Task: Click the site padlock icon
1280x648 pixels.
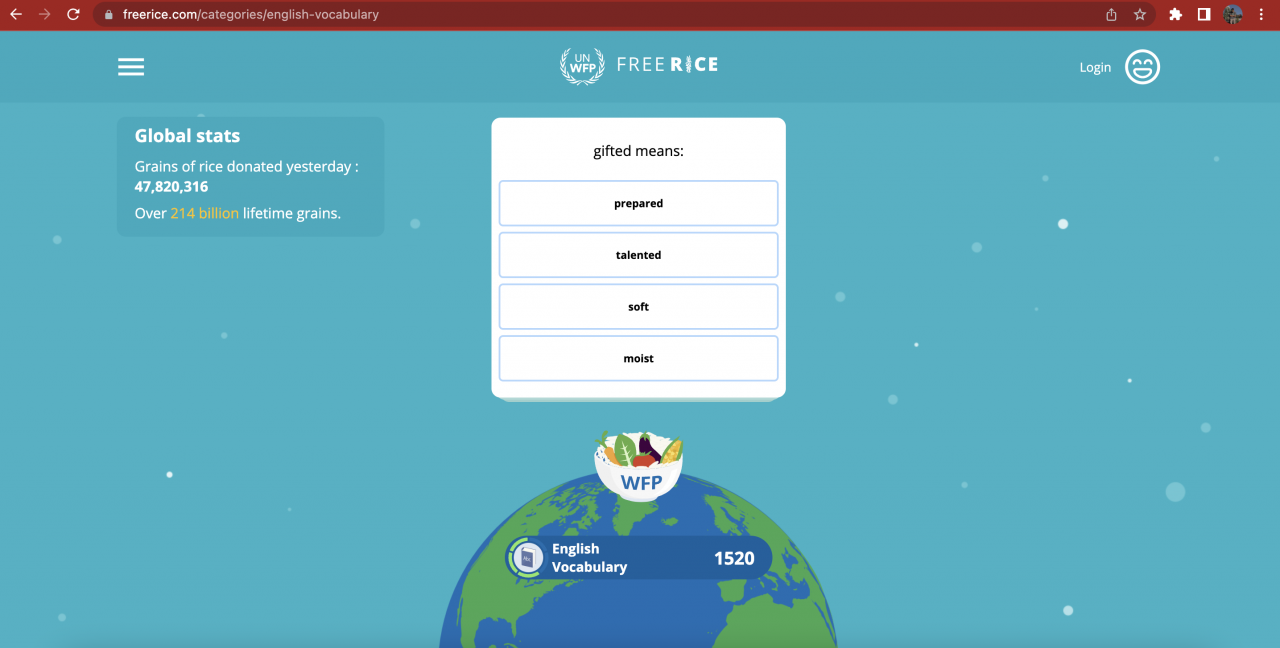Action: [108, 15]
